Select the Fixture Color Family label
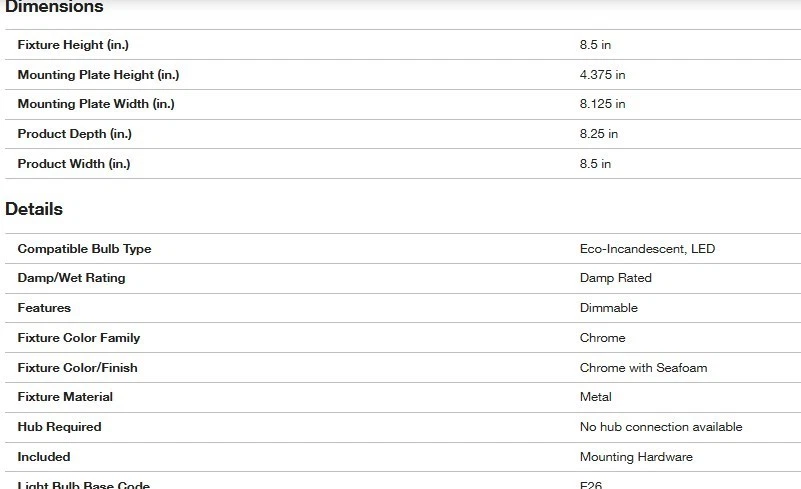Viewport: 801px width, 489px height. (x=79, y=338)
